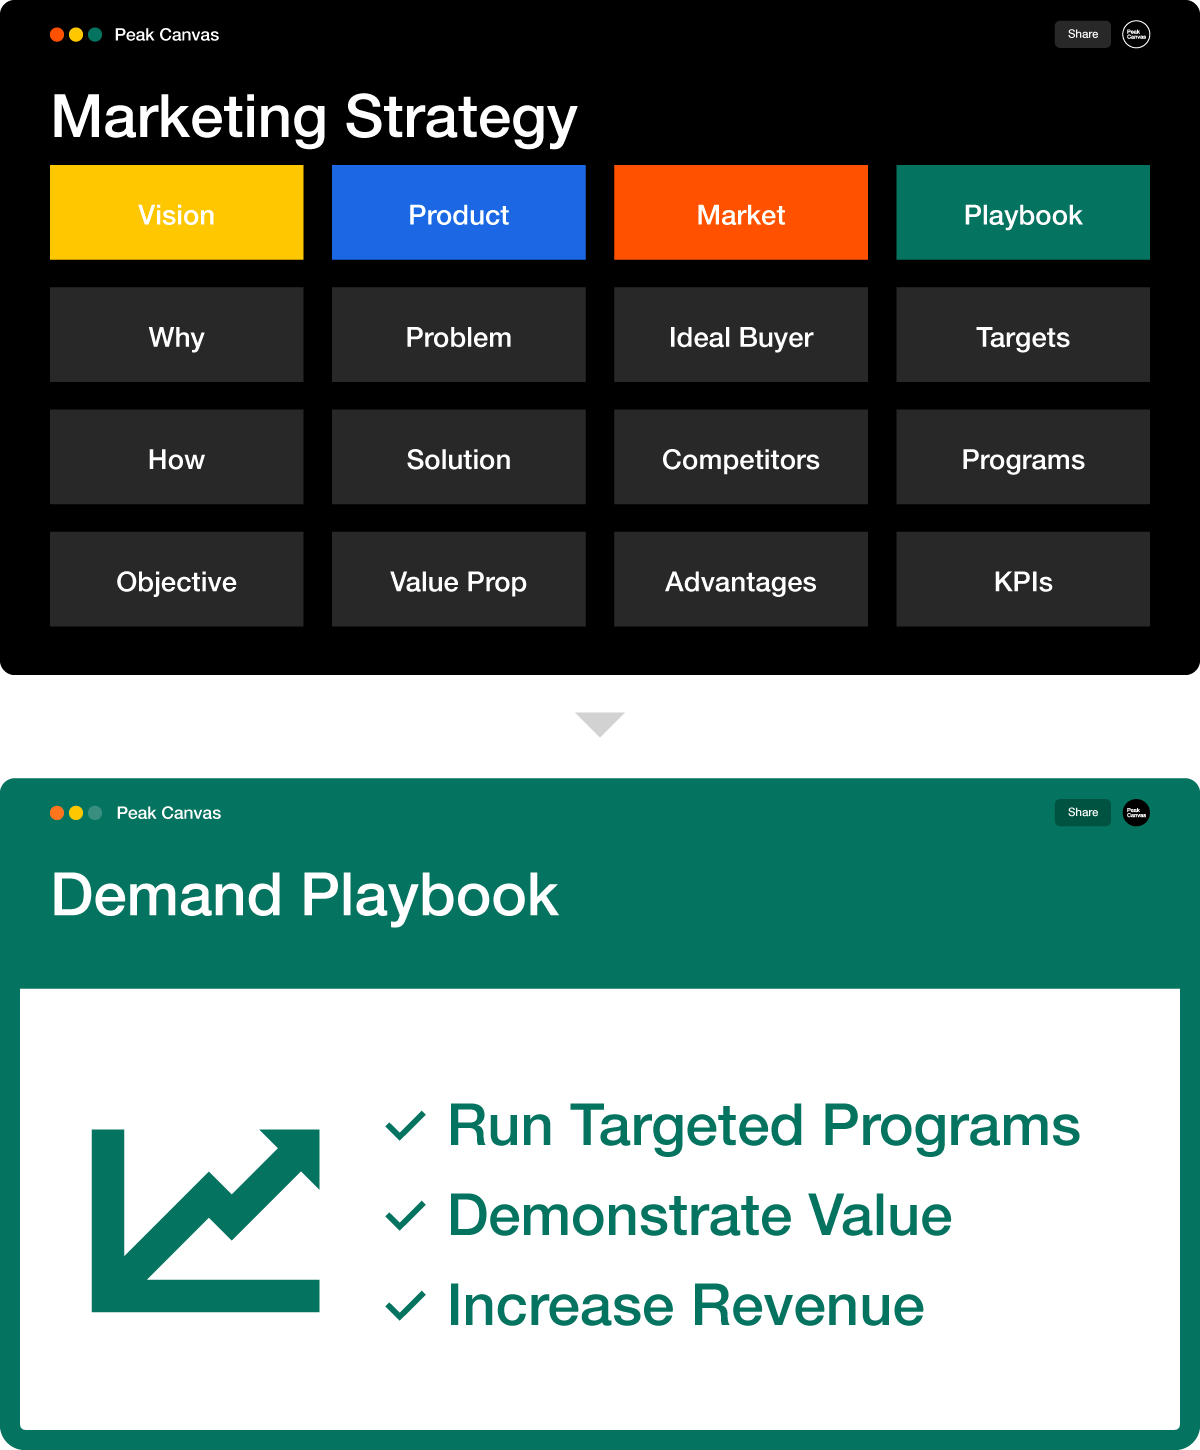Click the green dot in top window

(95, 35)
